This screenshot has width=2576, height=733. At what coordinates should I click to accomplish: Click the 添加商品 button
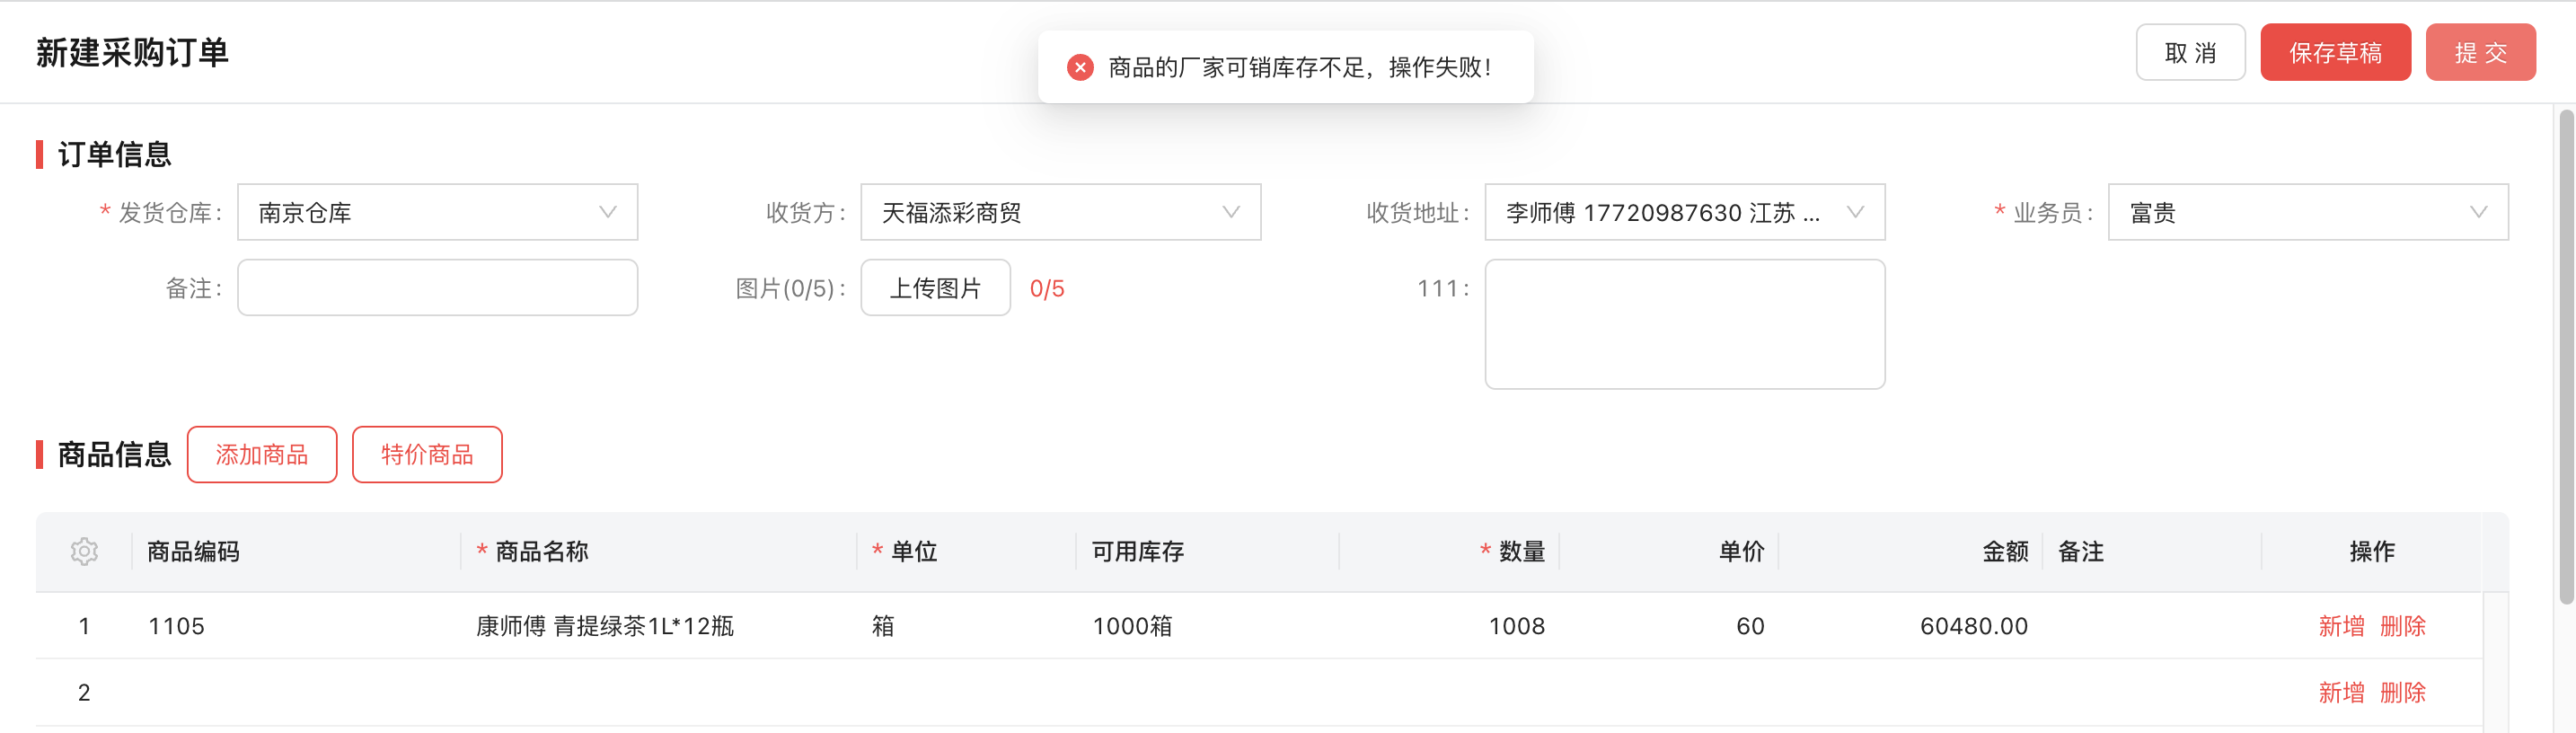click(x=262, y=454)
